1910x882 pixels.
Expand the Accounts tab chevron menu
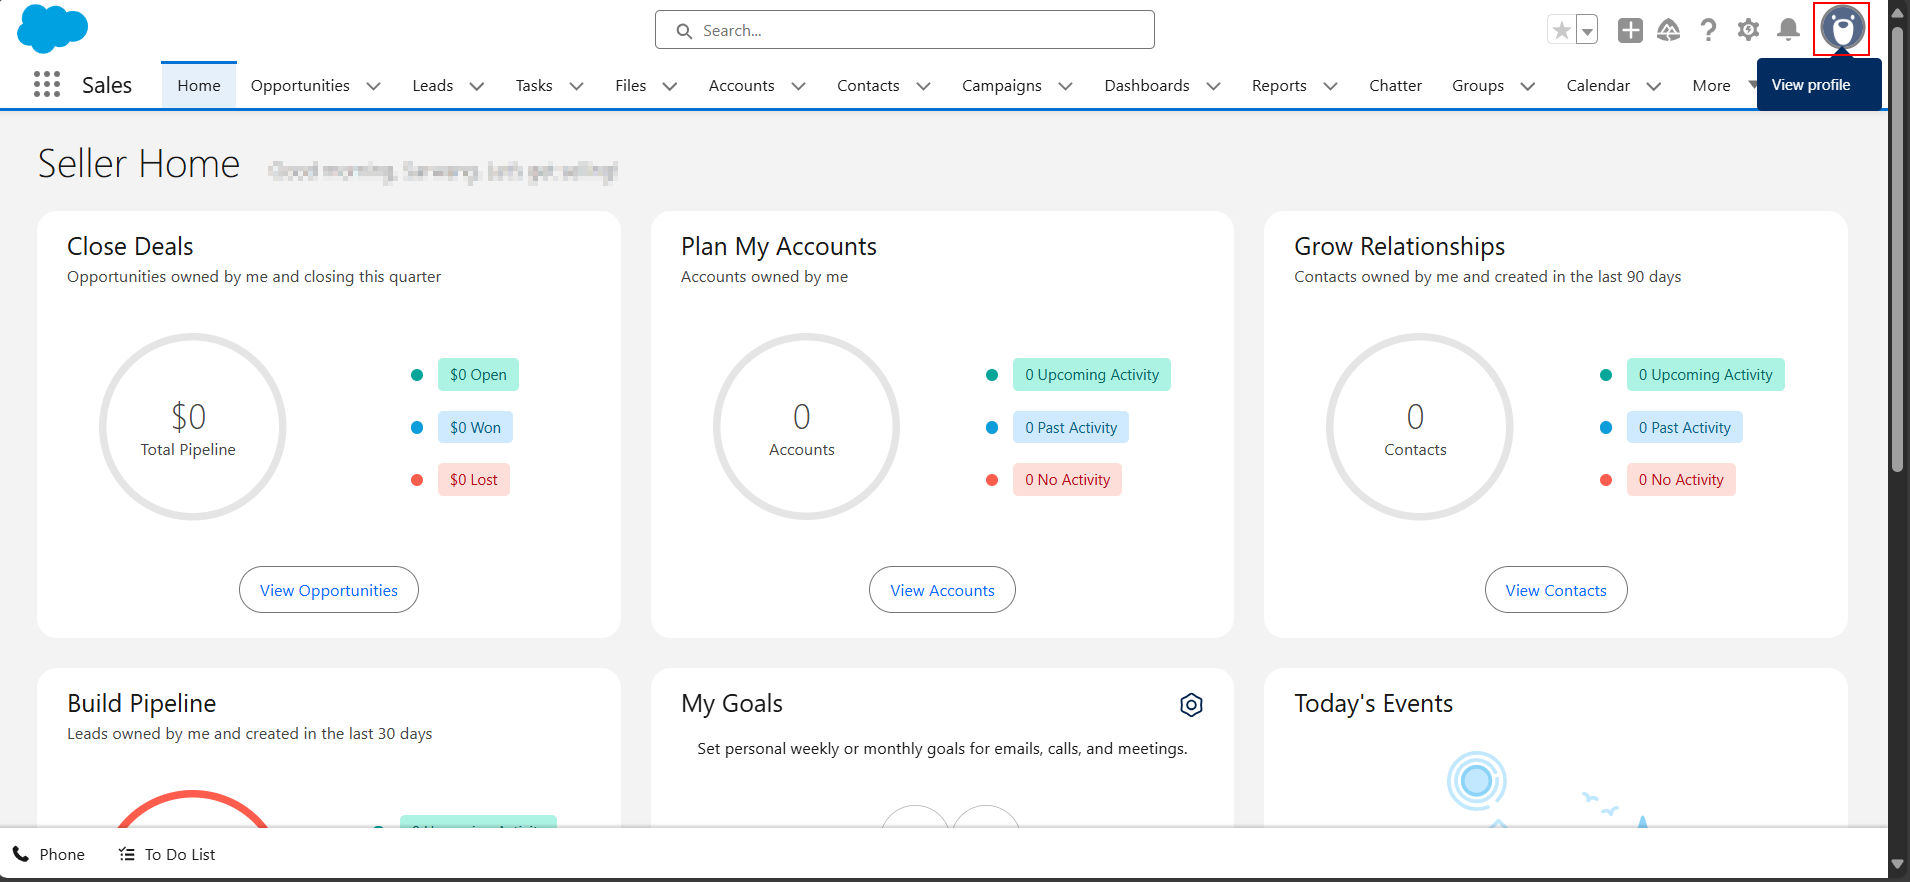pyautogui.click(x=798, y=86)
